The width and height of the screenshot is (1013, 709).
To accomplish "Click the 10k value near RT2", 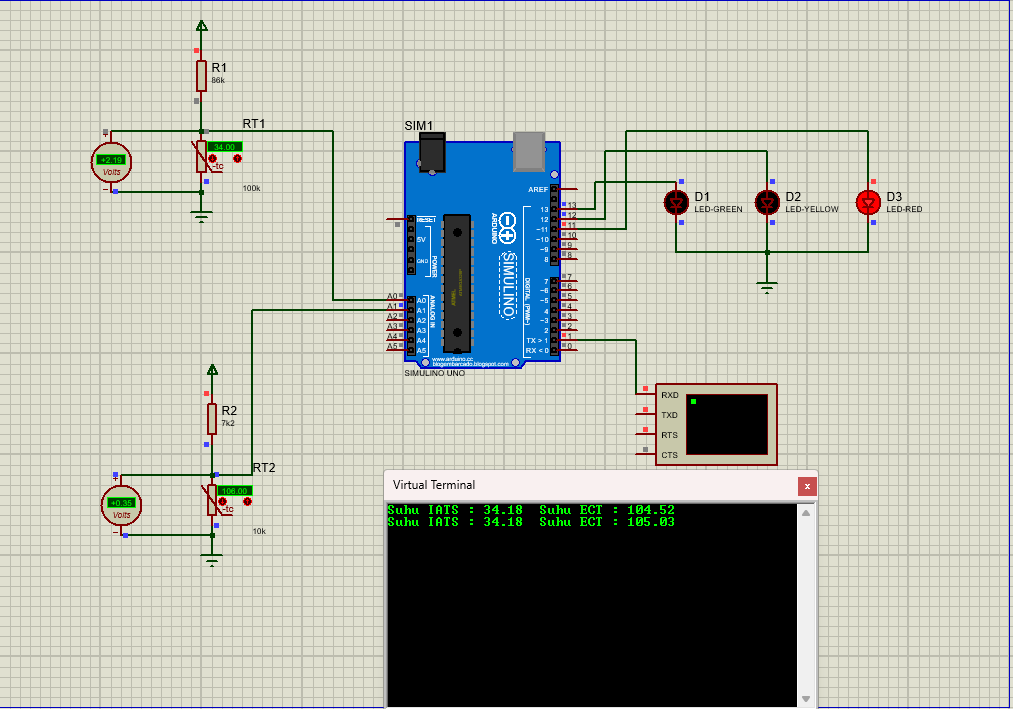I will click(259, 531).
